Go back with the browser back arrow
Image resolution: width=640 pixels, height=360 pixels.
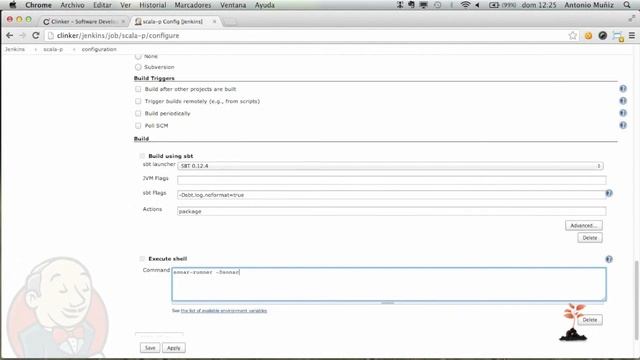click(10, 36)
